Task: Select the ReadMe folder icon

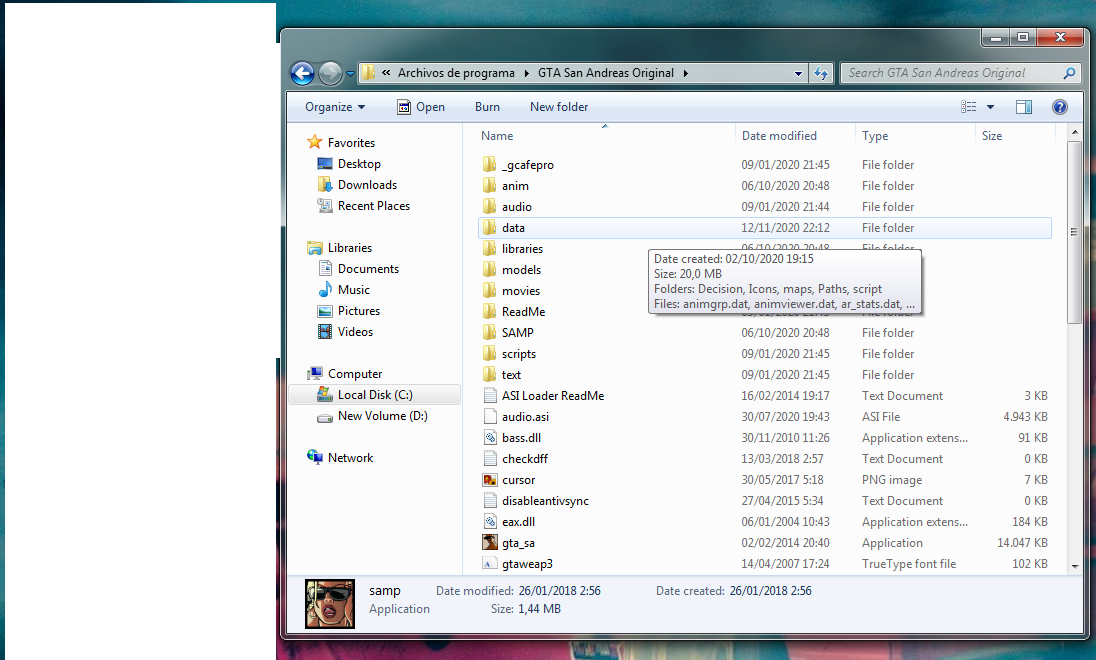Action: [489, 311]
